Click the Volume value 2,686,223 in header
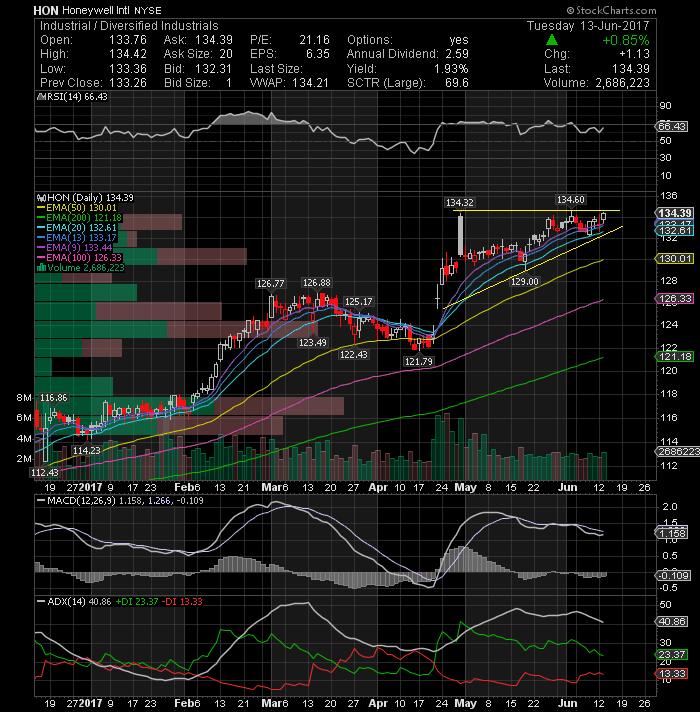The height and width of the screenshot is (712, 700). 622,83
